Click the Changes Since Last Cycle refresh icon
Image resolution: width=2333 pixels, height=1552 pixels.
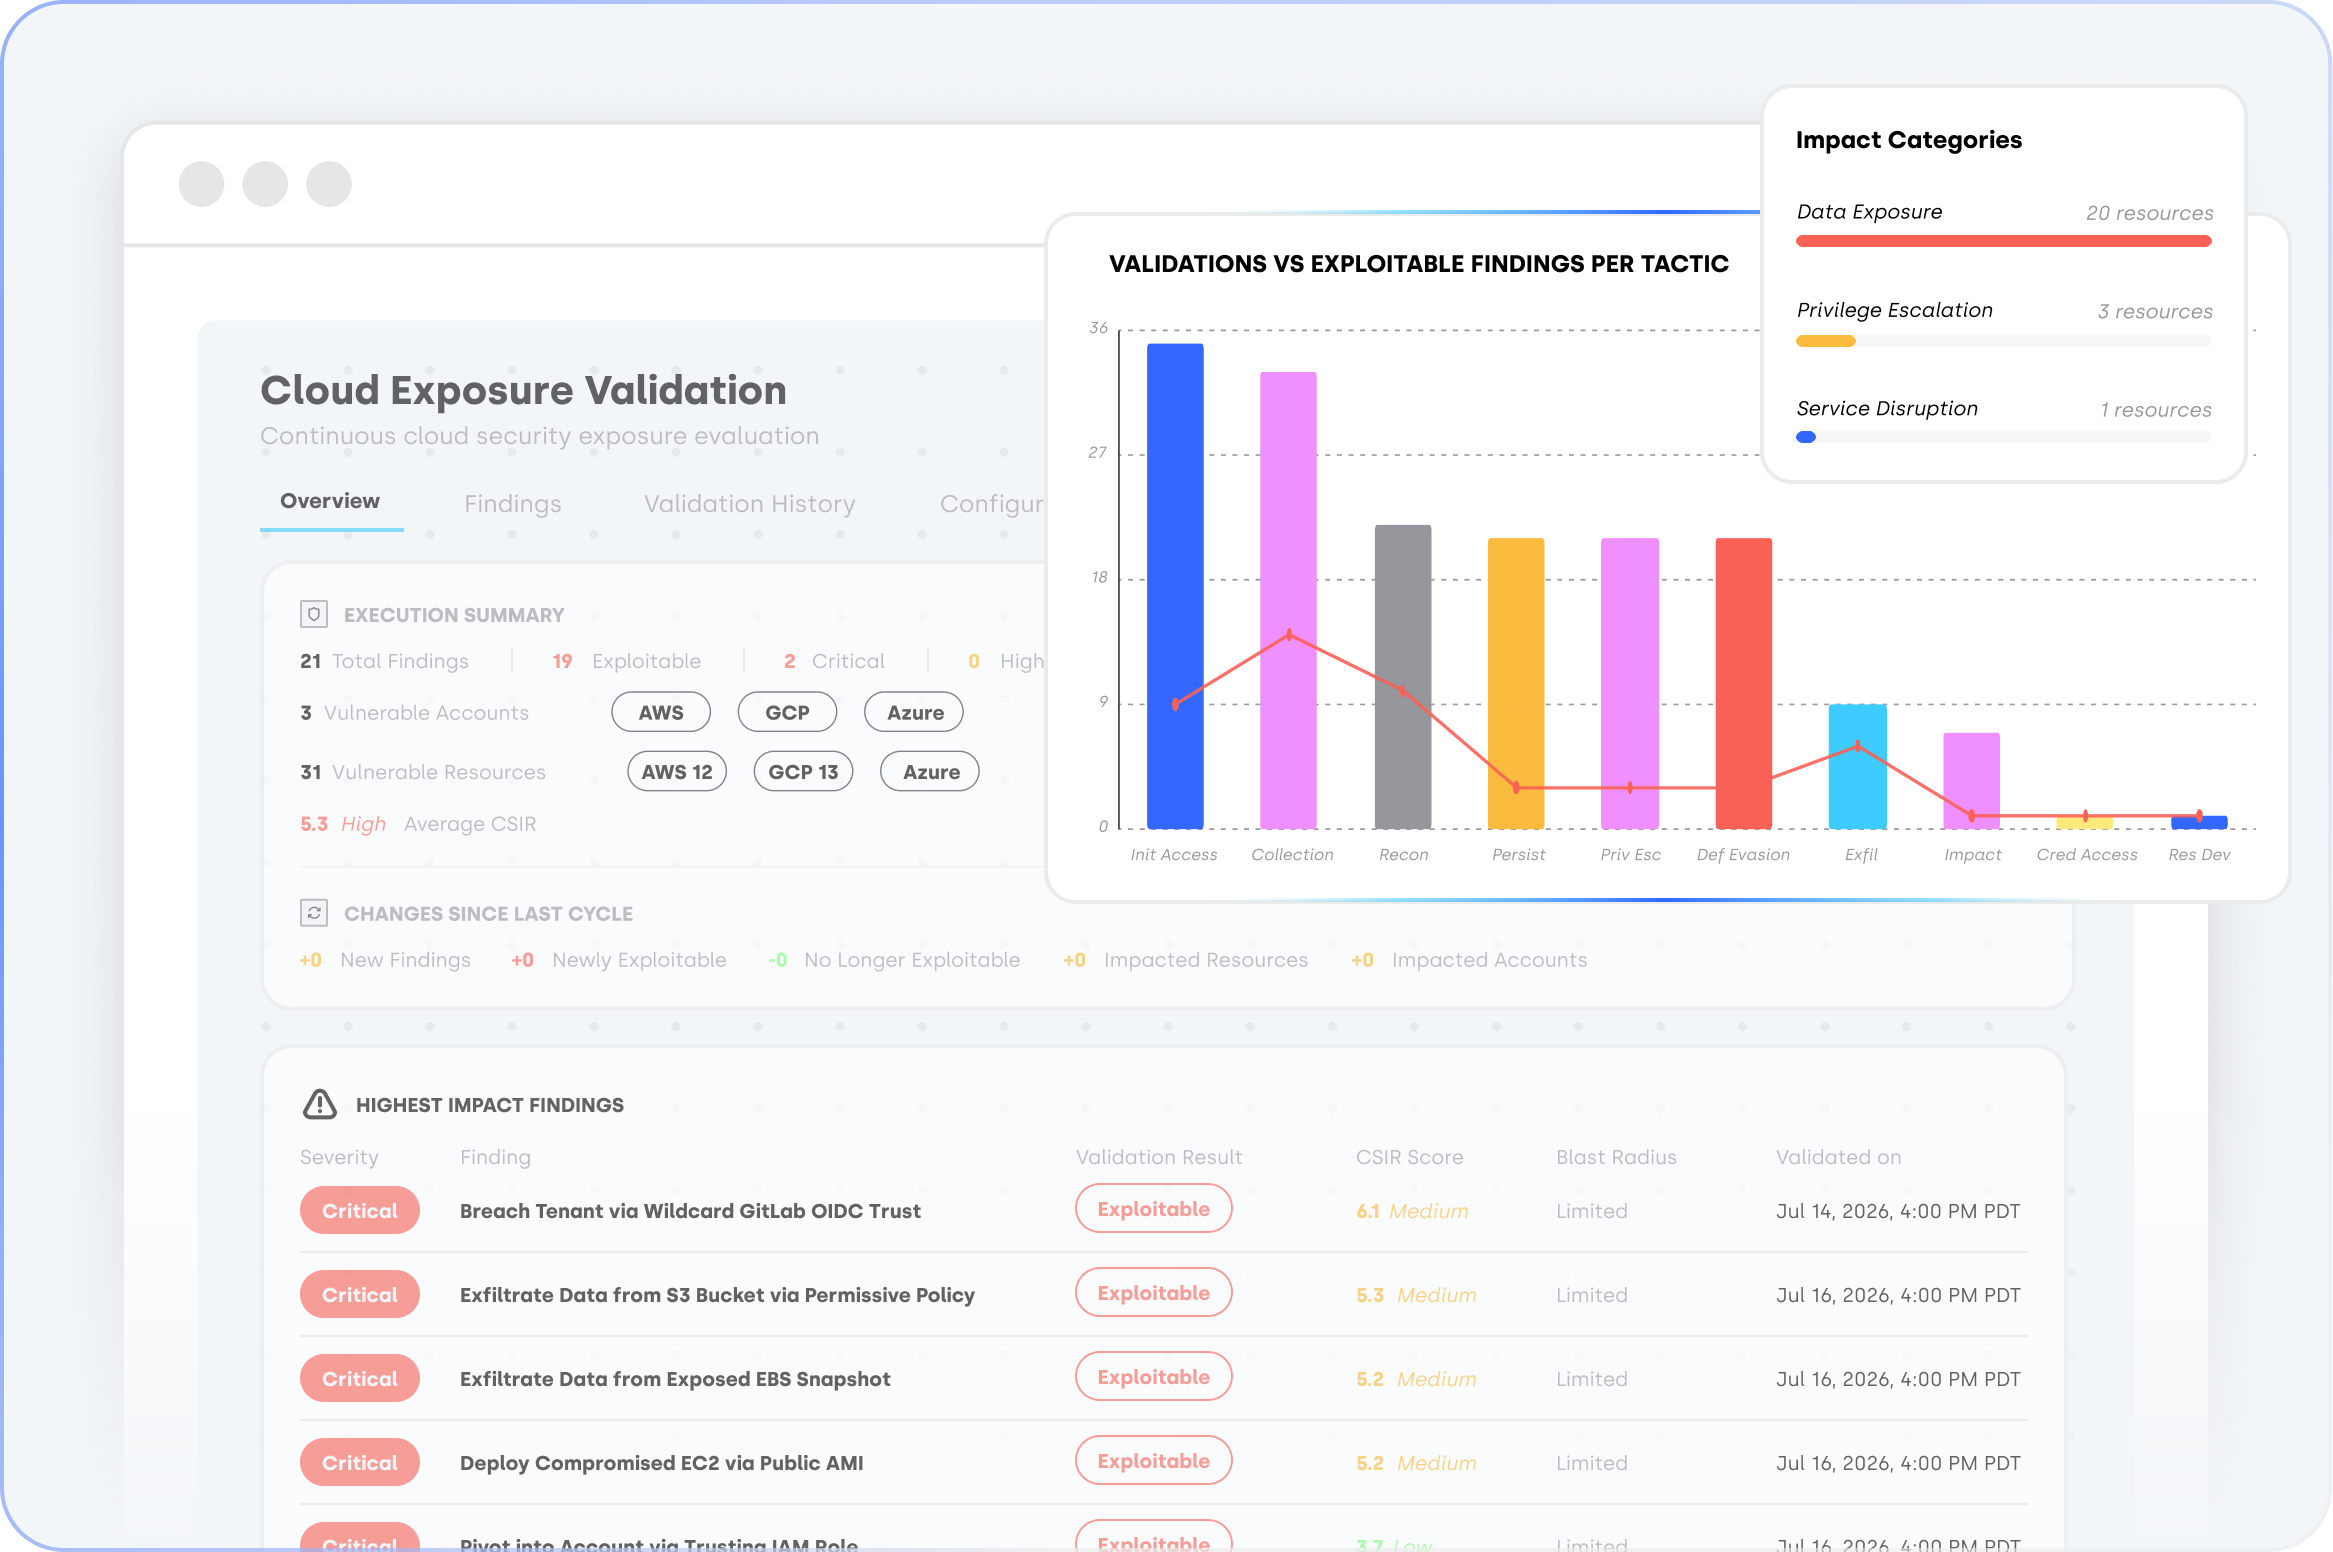pyautogui.click(x=314, y=912)
